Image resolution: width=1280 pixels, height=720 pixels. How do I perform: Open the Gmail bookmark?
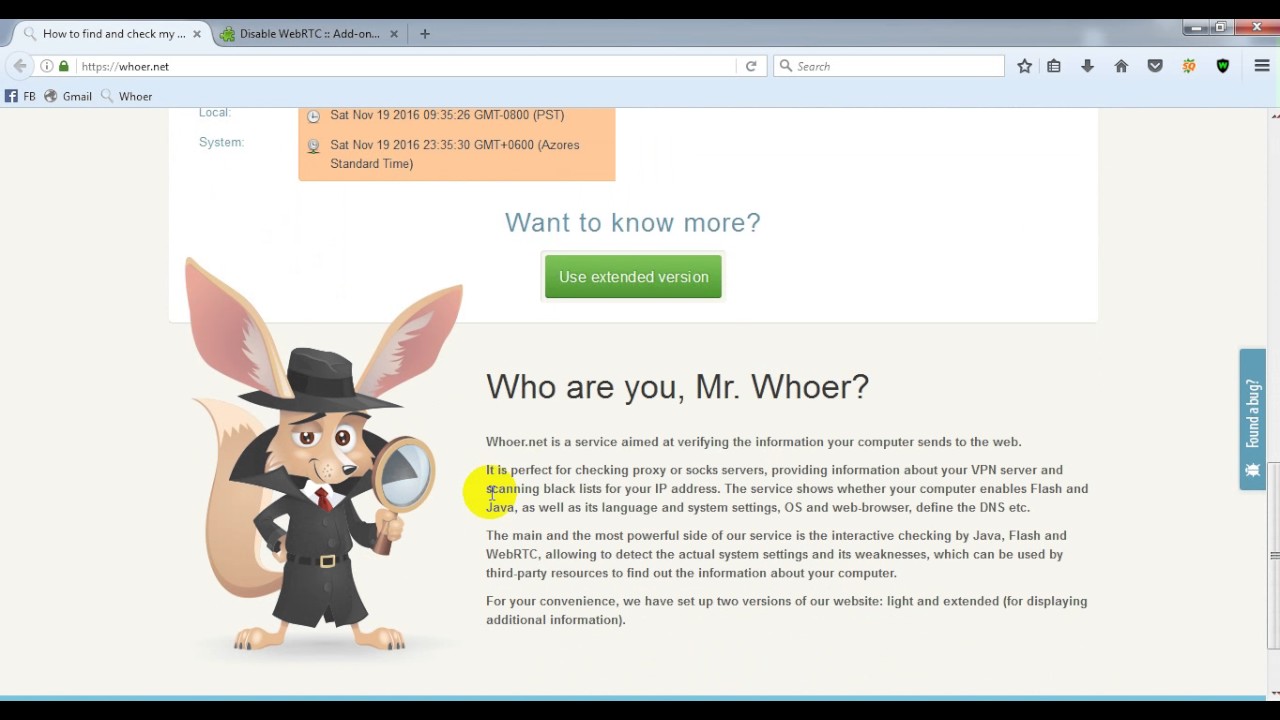(x=68, y=96)
